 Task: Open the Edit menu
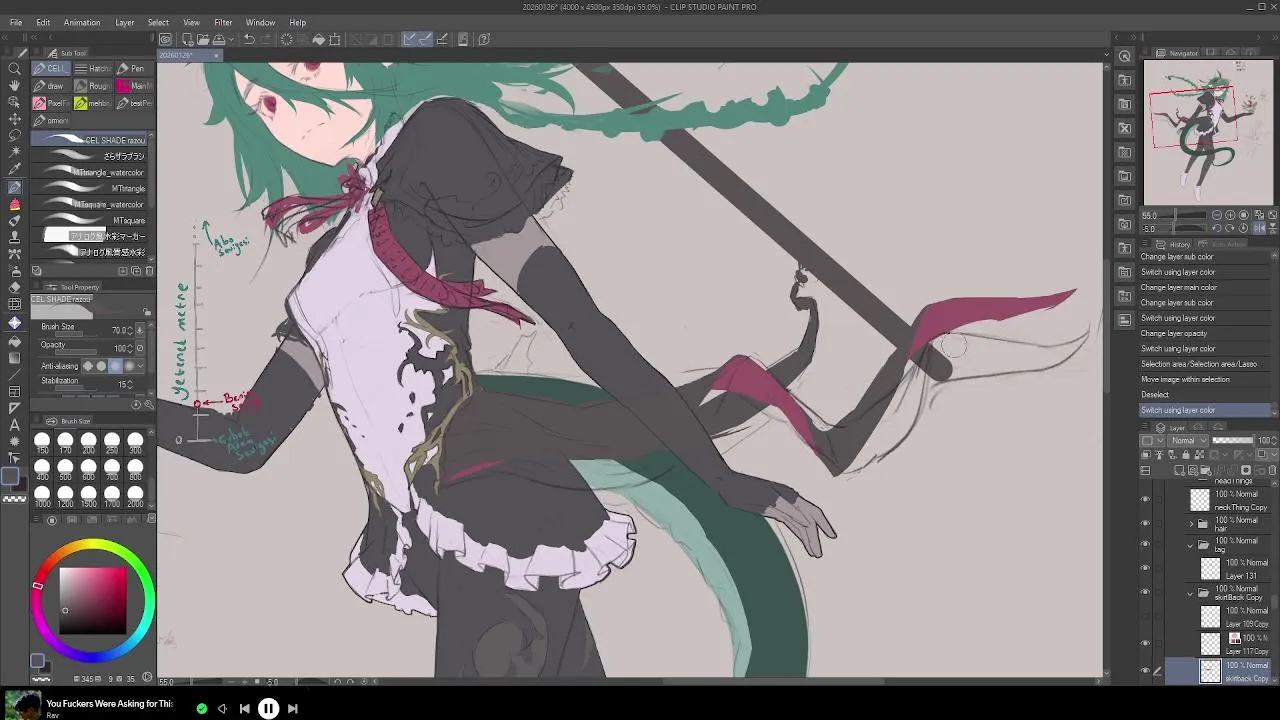(43, 22)
